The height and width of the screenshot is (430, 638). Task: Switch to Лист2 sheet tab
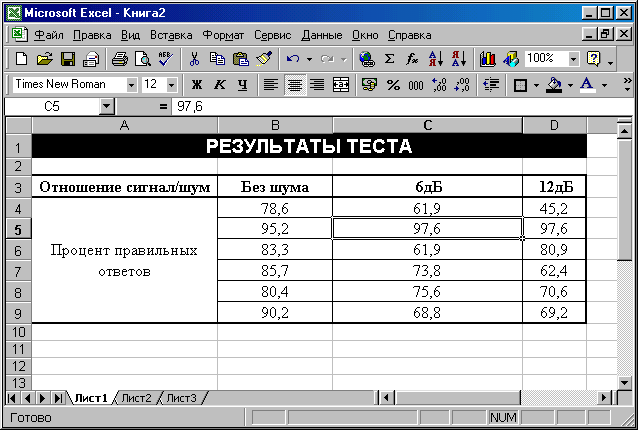click(x=136, y=398)
